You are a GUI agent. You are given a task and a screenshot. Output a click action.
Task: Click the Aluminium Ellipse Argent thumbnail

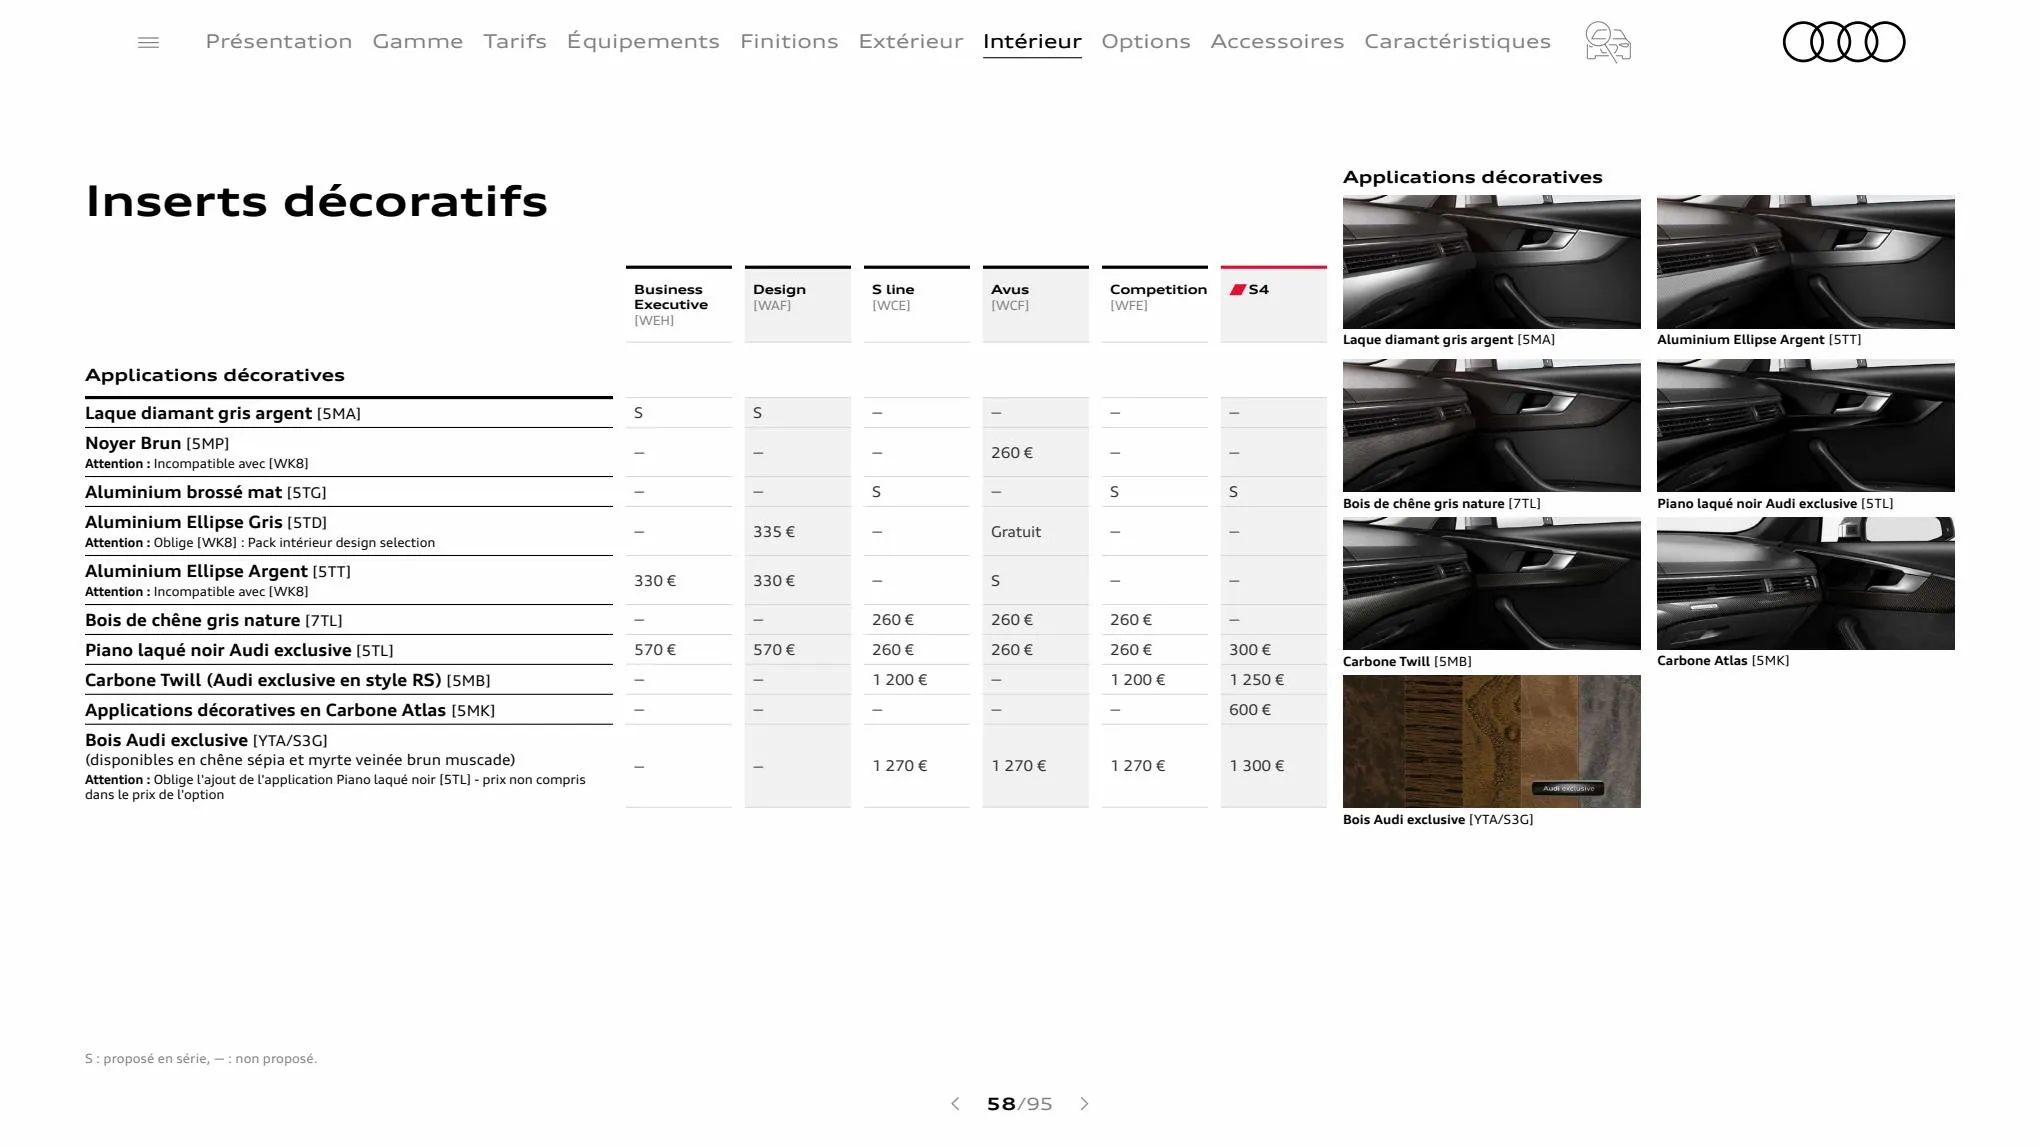click(x=1805, y=262)
